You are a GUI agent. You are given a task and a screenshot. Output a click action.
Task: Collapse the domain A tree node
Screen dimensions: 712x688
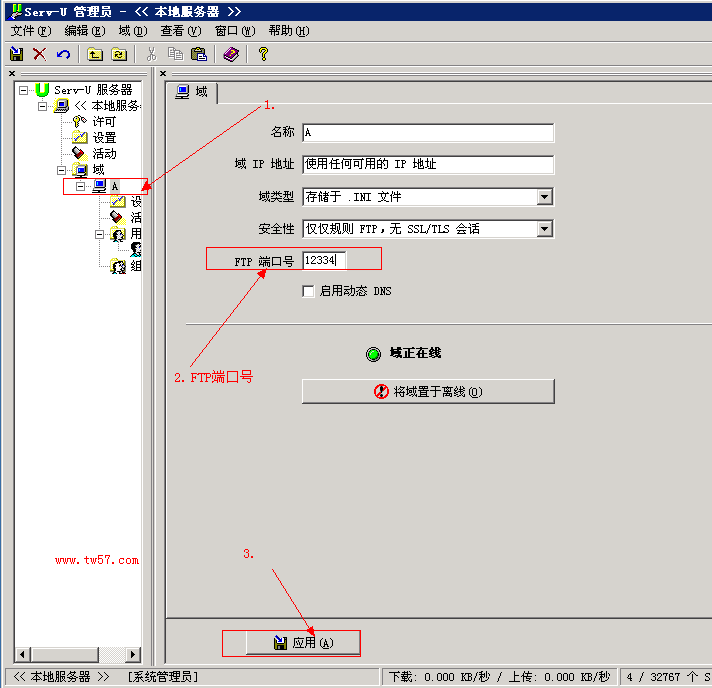tap(81, 186)
